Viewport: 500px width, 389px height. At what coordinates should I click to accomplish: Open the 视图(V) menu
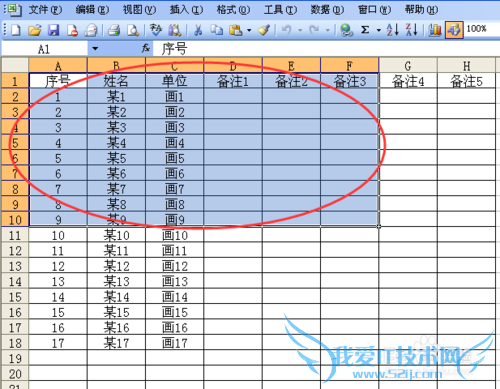pyautogui.click(x=139, y=10)
